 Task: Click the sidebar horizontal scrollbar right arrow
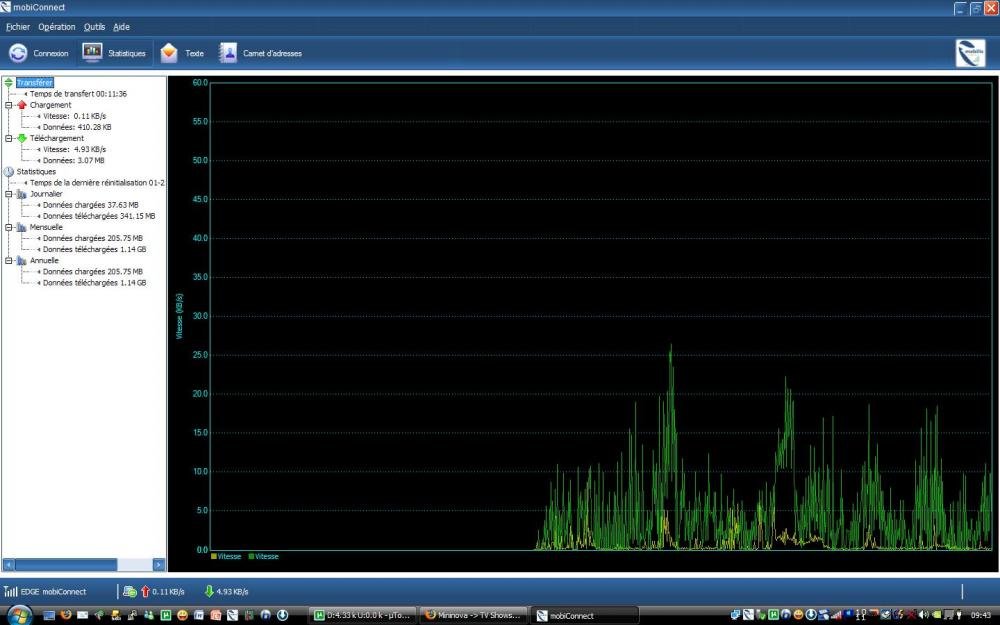[x=159, y=564]
